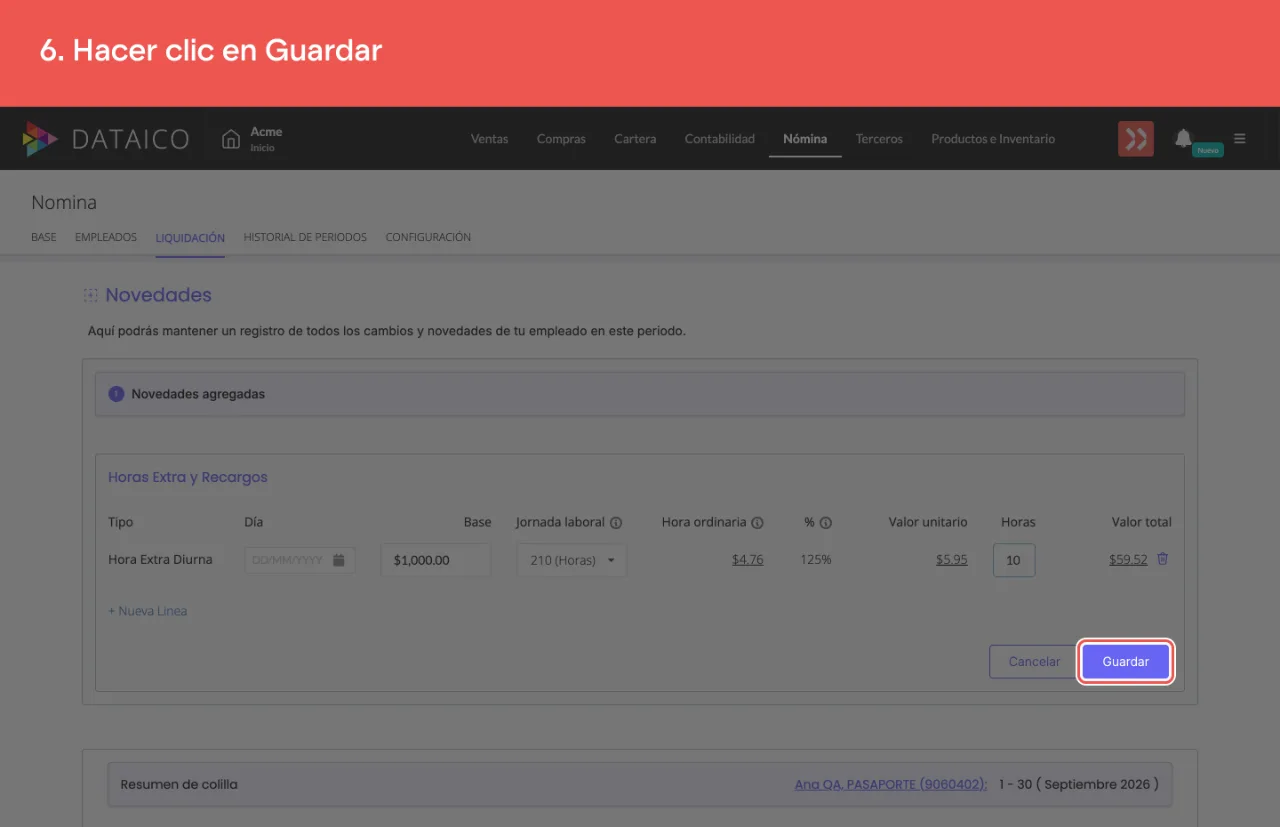Select the LIQUIDACIÓN tab

(190, 238)
